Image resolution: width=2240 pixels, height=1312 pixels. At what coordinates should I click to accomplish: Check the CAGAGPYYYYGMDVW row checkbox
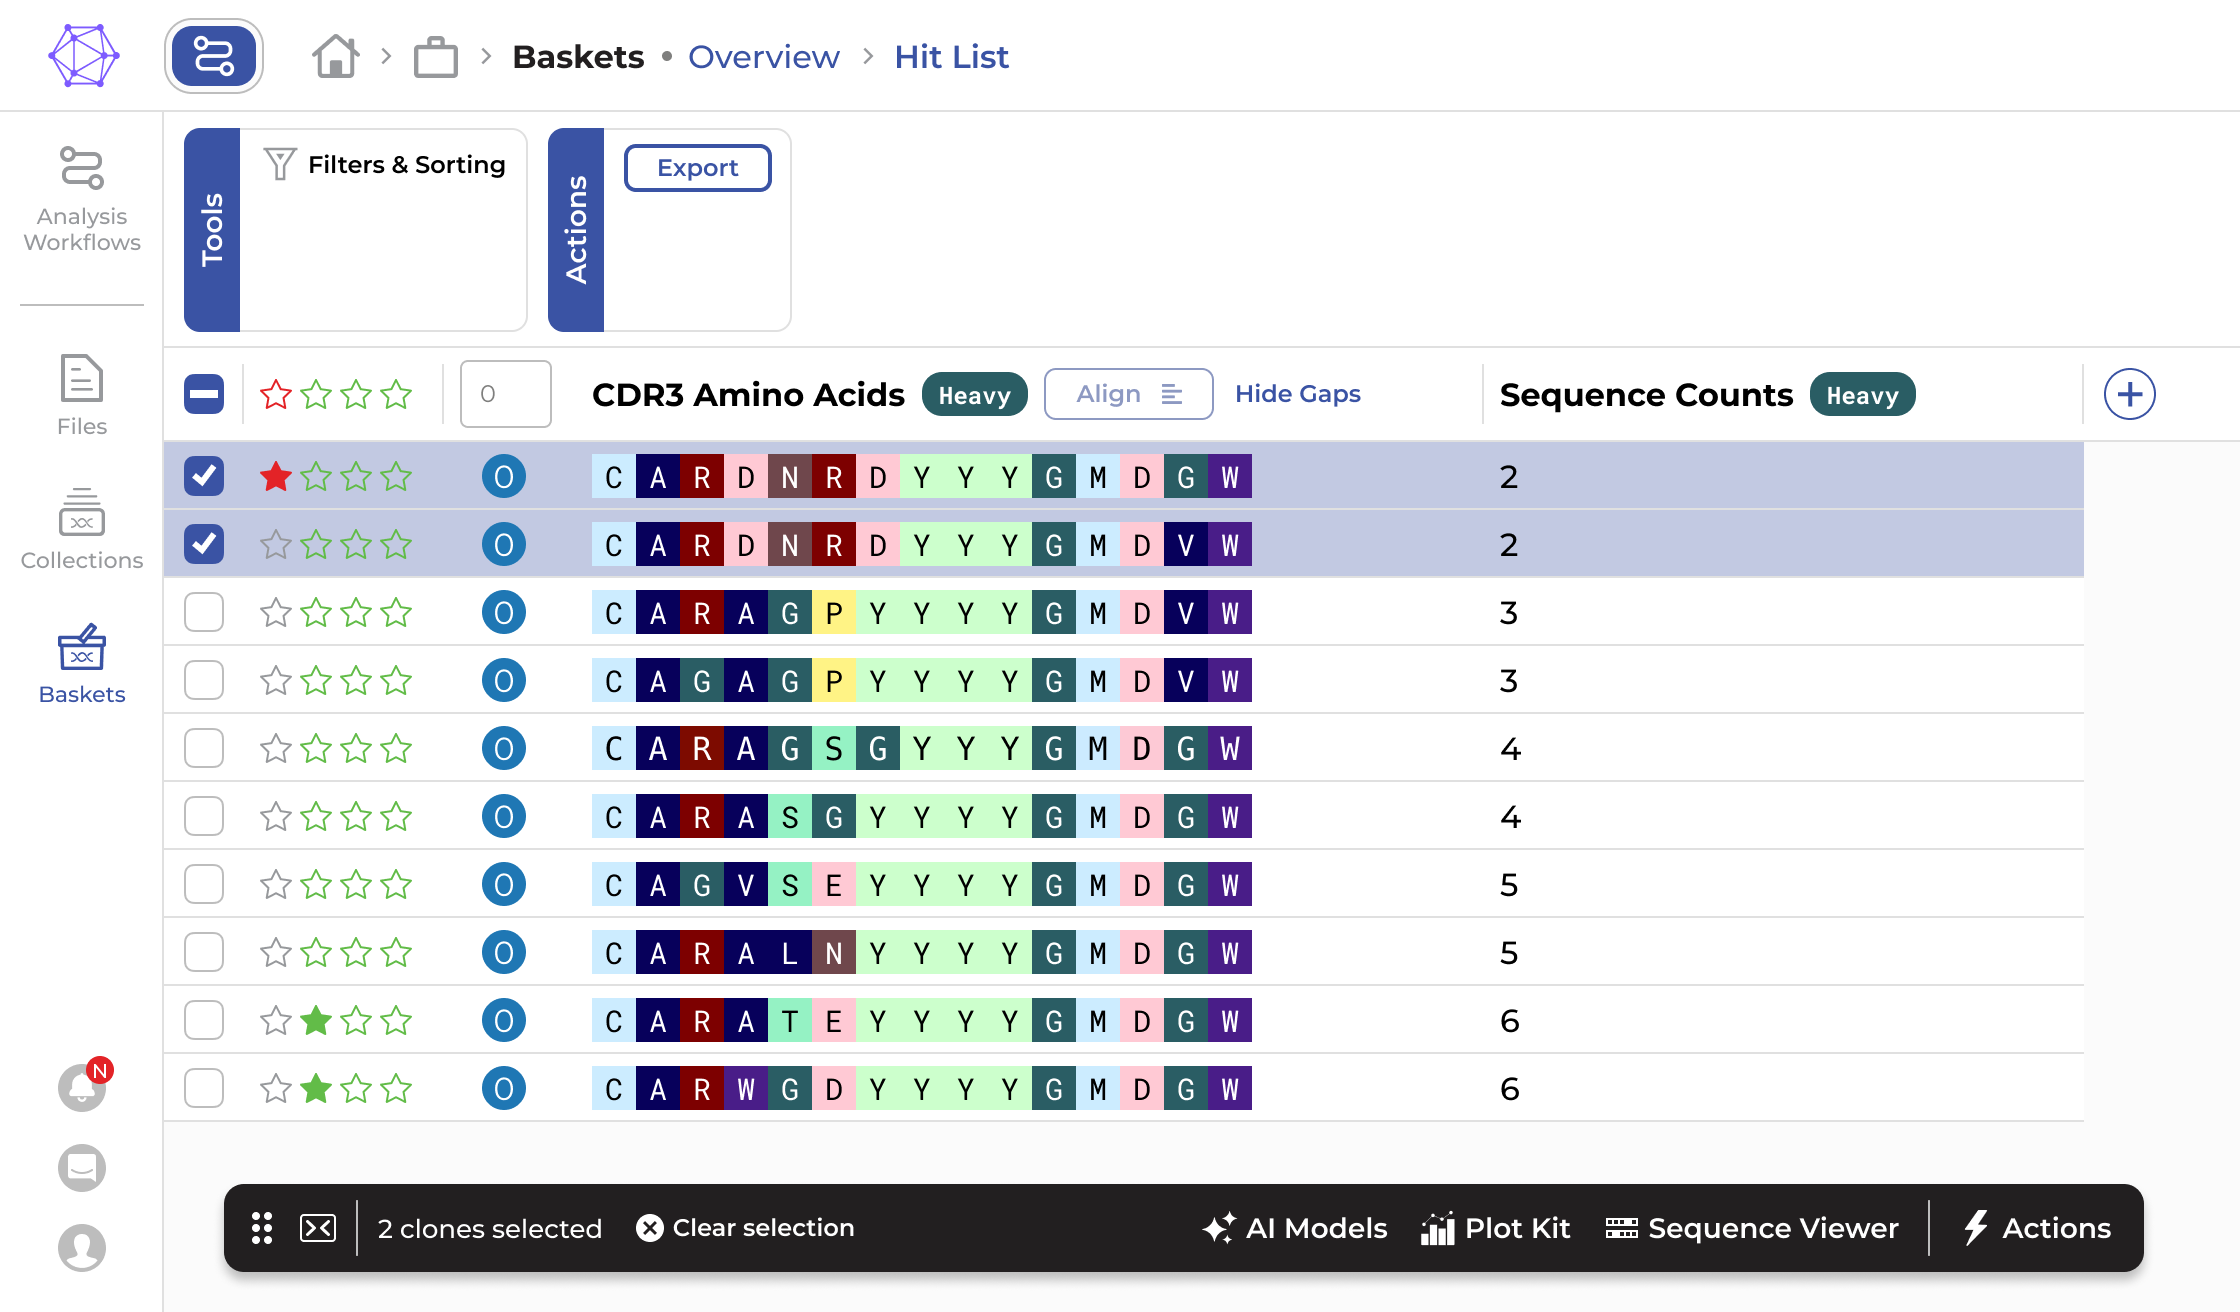pyautogui.click(x=204, y=680)
